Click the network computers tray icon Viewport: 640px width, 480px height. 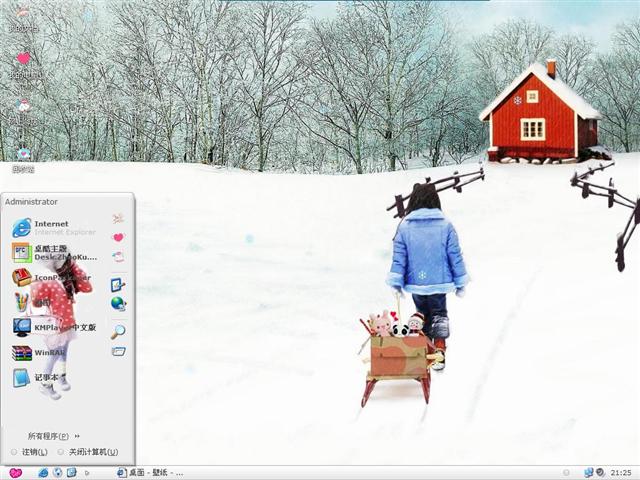point(588,473)
